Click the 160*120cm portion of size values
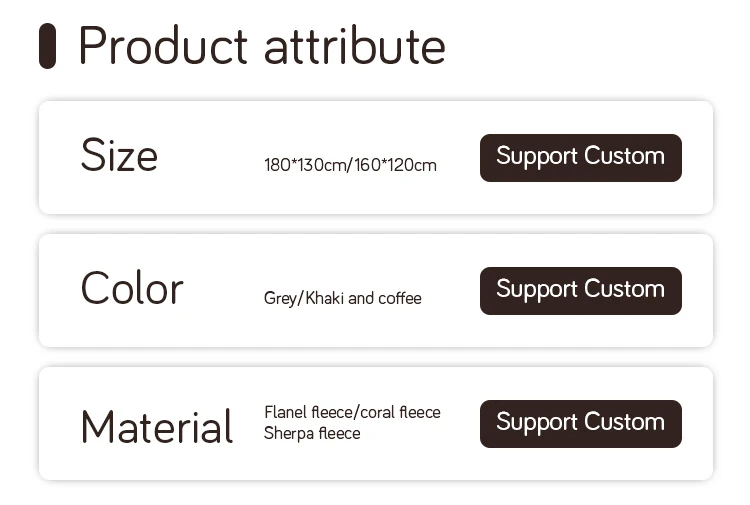The height and width of the screenshot is (505, 750). point(396,165)
